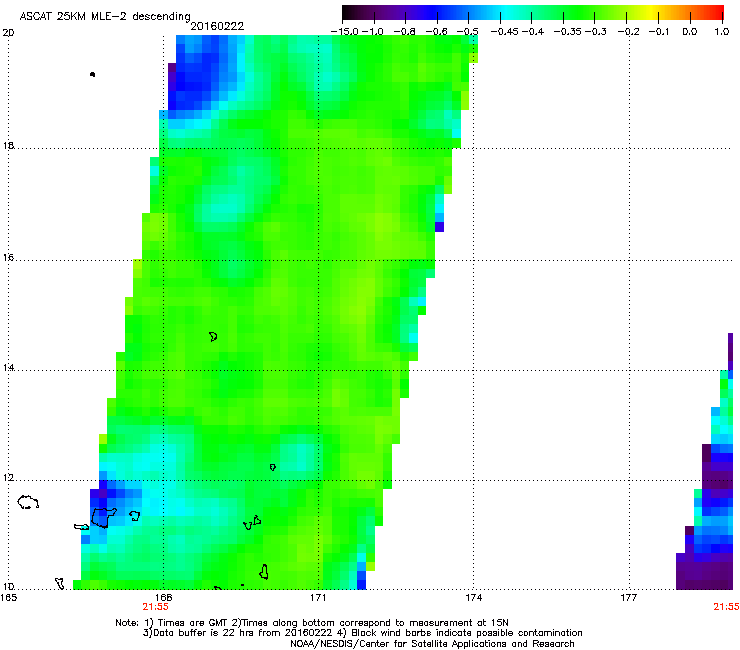Pick the cyan section of the color scale
The image size is (740, 650).
507,13
